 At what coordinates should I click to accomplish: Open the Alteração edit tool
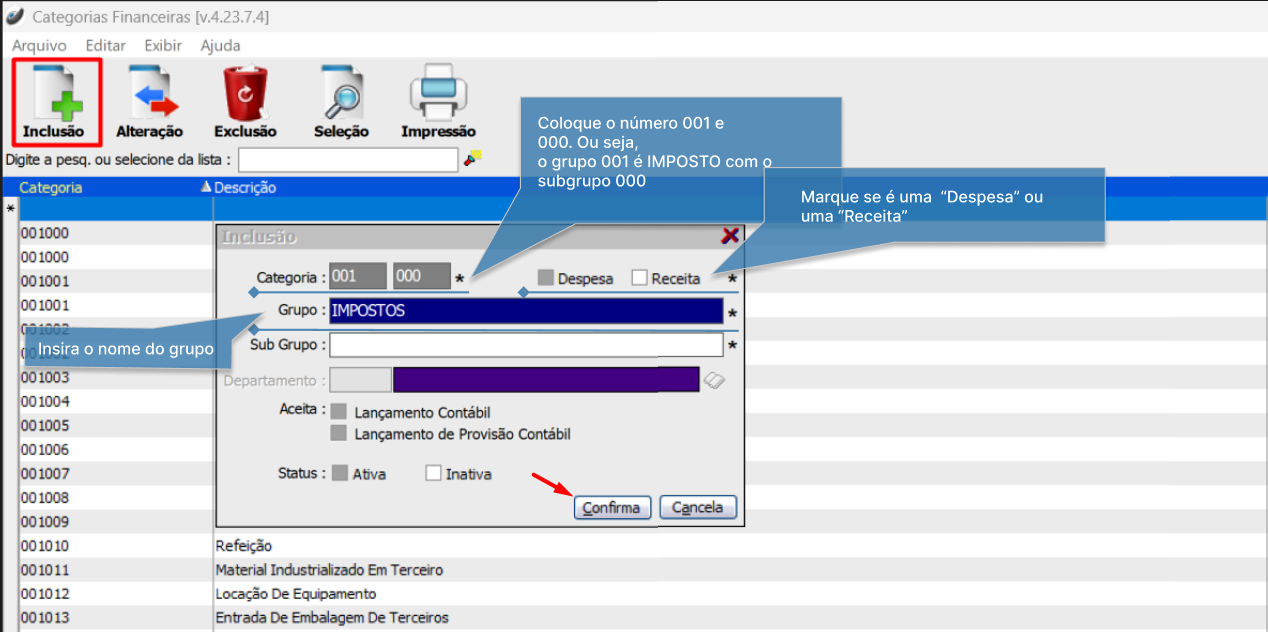click(x=150, y=93)
